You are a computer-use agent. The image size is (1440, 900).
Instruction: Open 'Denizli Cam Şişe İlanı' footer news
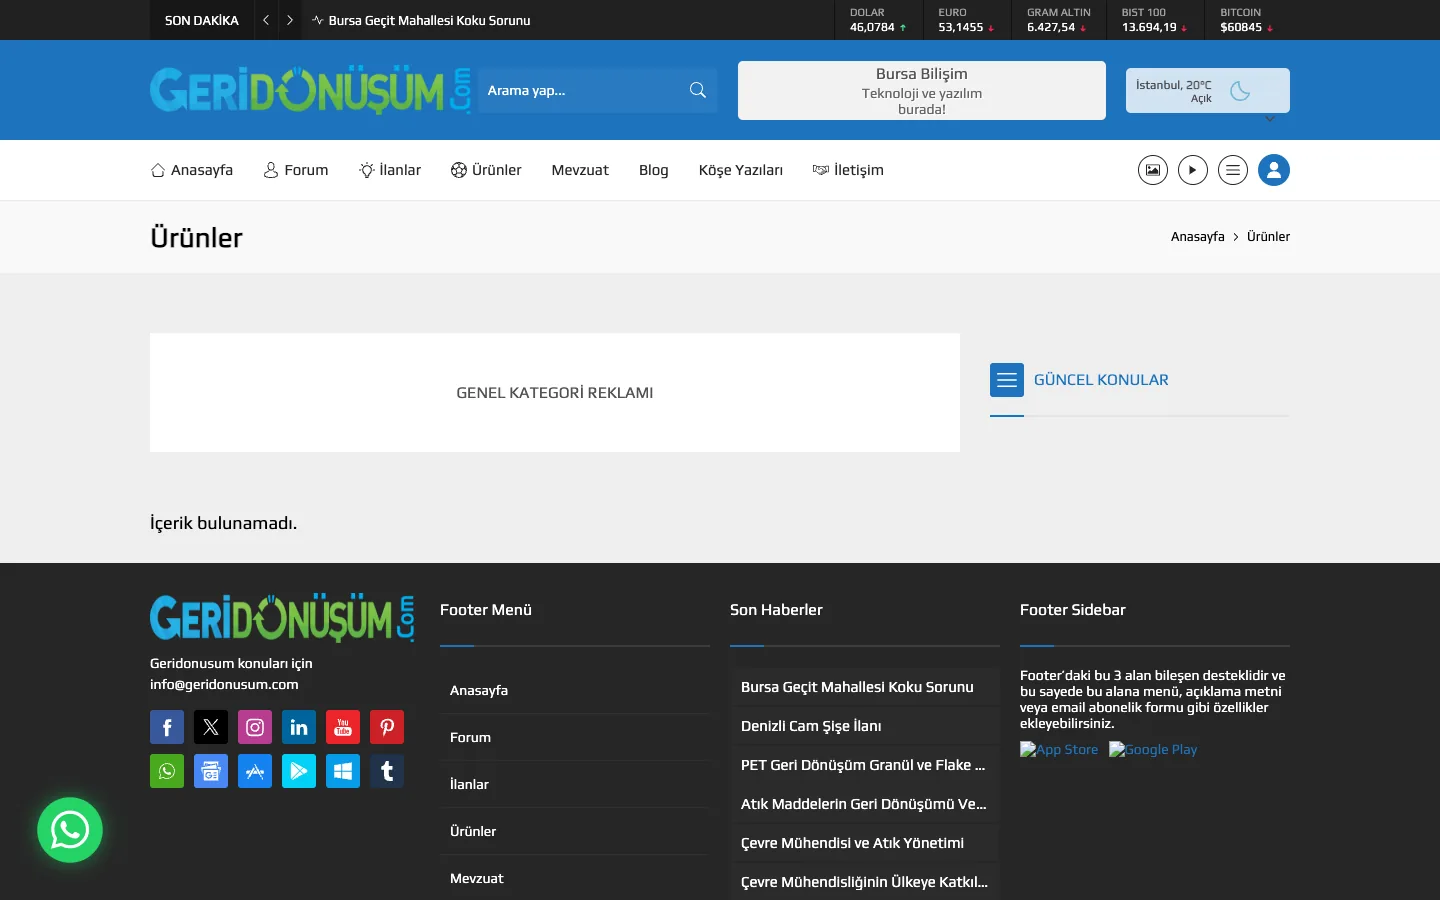coord(811,726)
